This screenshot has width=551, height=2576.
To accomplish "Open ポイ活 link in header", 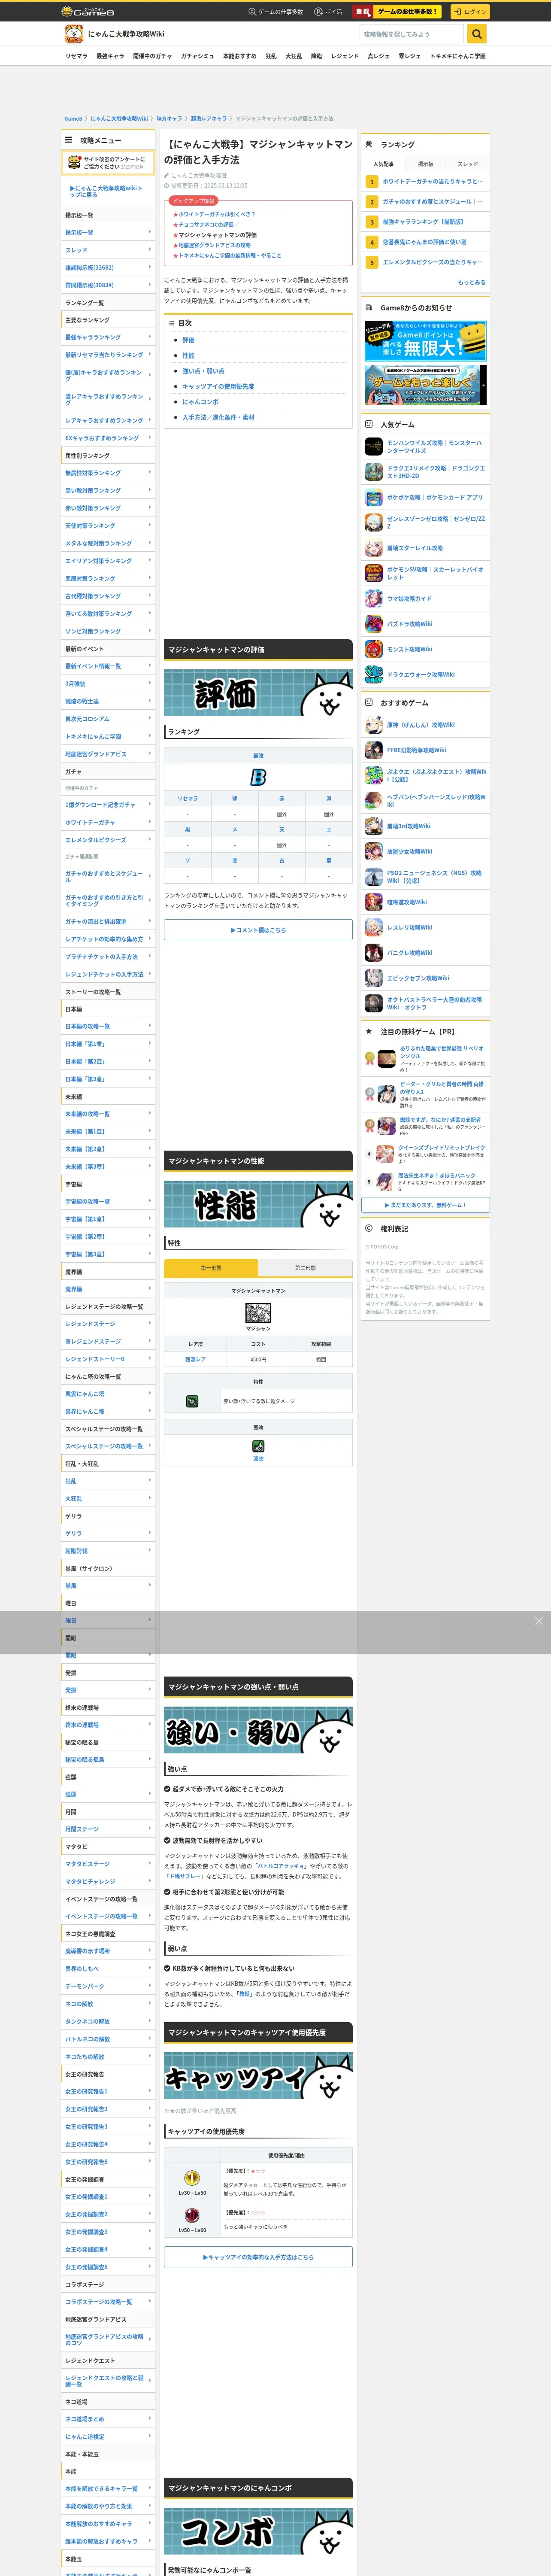I will (328, 12).
